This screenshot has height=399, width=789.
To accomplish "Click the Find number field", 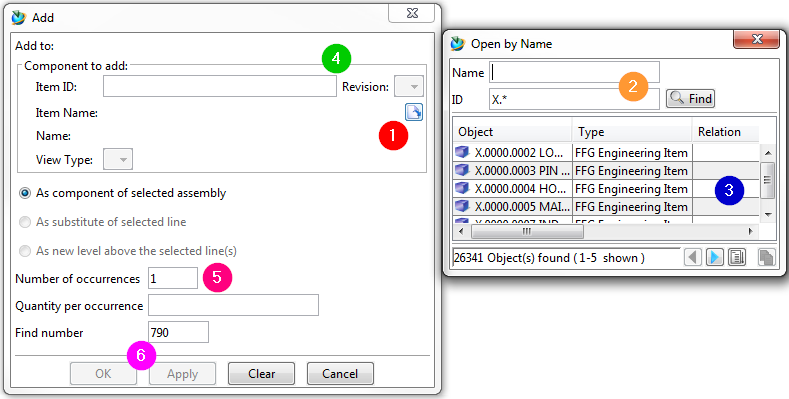I will [178, 332].
